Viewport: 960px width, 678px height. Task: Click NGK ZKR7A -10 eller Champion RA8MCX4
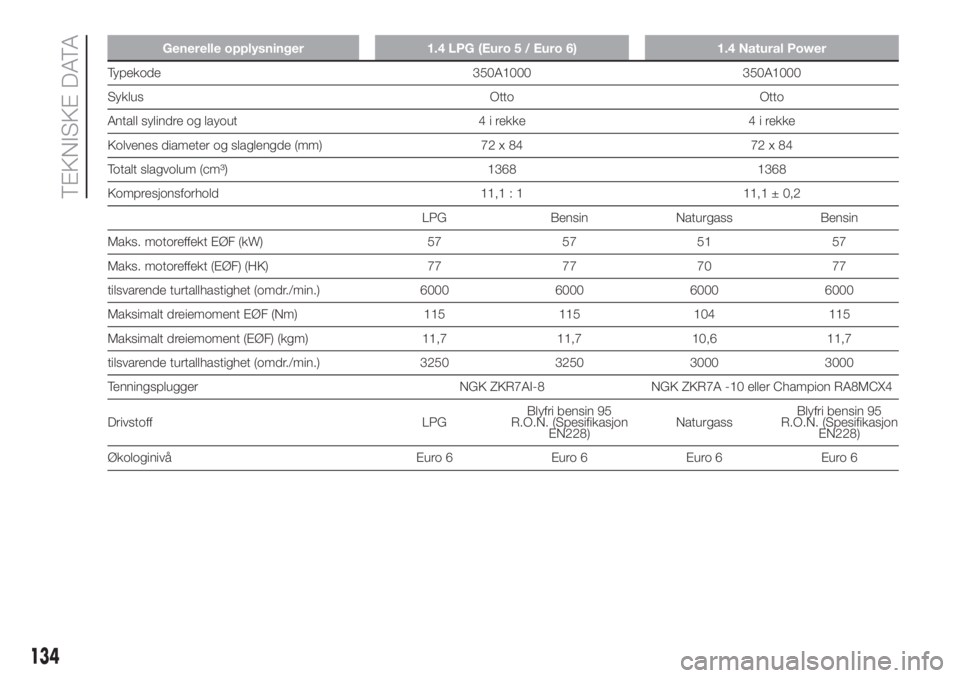click(771, 387)
